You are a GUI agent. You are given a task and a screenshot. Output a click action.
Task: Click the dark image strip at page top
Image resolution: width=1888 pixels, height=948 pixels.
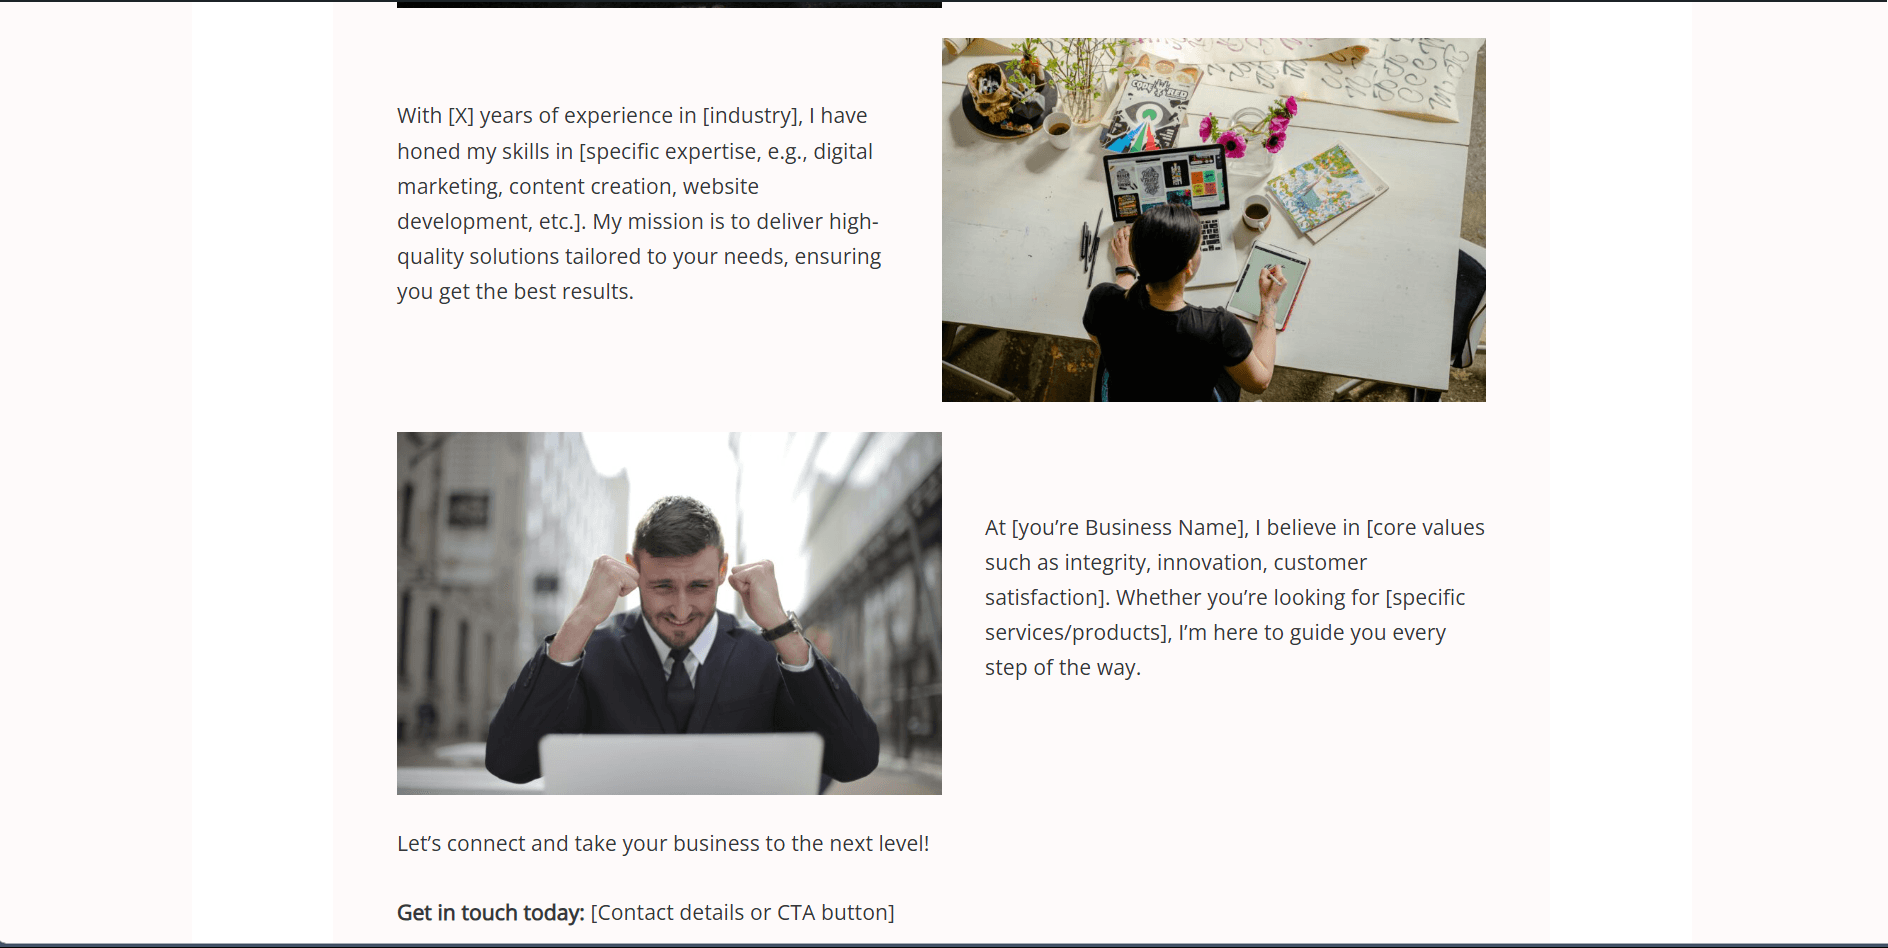(x=669, y=4)
